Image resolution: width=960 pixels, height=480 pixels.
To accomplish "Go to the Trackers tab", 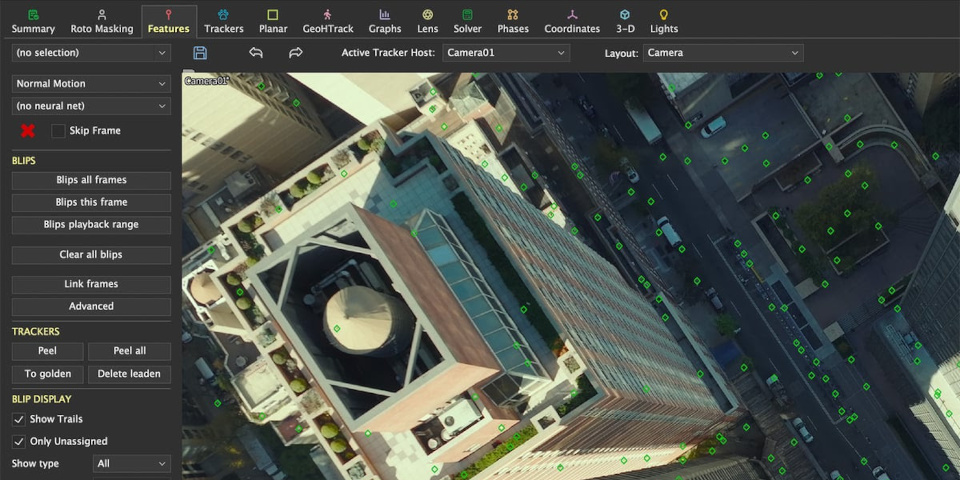I will point(224,21).
